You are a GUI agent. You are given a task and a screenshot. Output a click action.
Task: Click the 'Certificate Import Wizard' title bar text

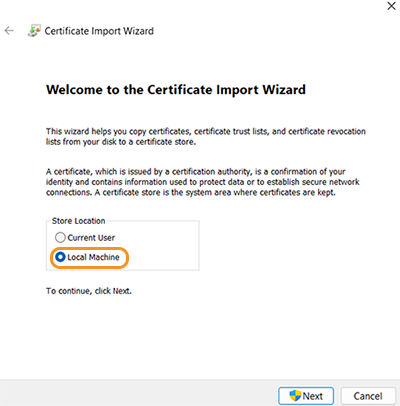99,31
